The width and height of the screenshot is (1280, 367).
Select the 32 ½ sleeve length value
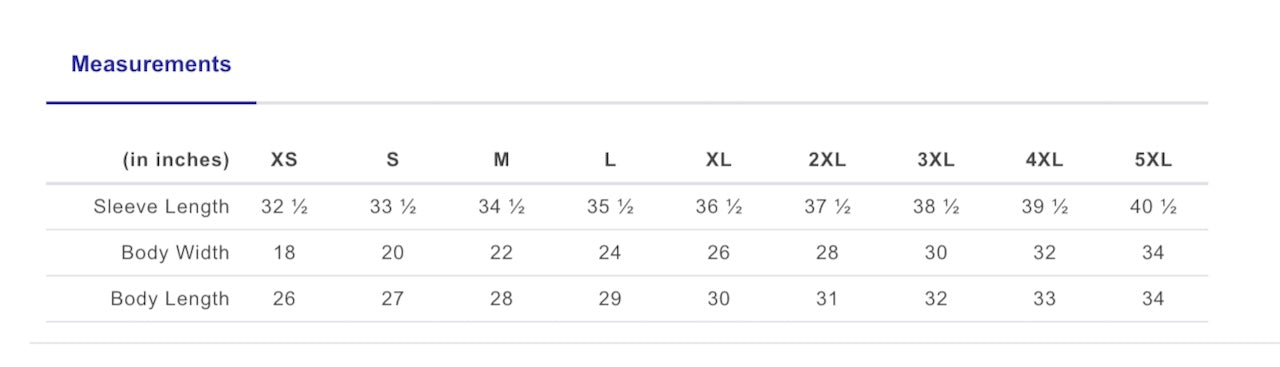[284, 207]
